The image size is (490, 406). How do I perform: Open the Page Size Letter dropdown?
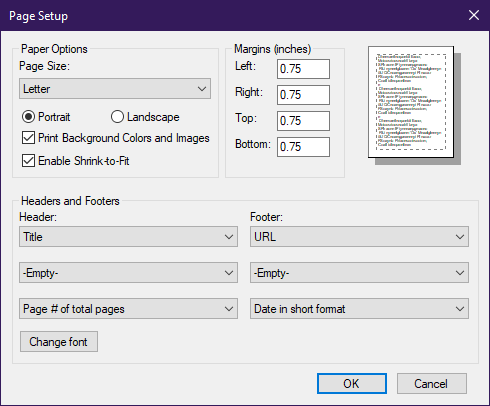[x=115, y=89]
